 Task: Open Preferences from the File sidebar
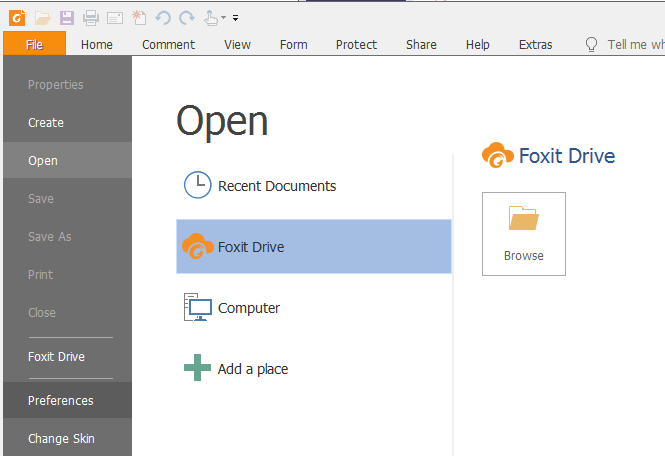[61, 401]
